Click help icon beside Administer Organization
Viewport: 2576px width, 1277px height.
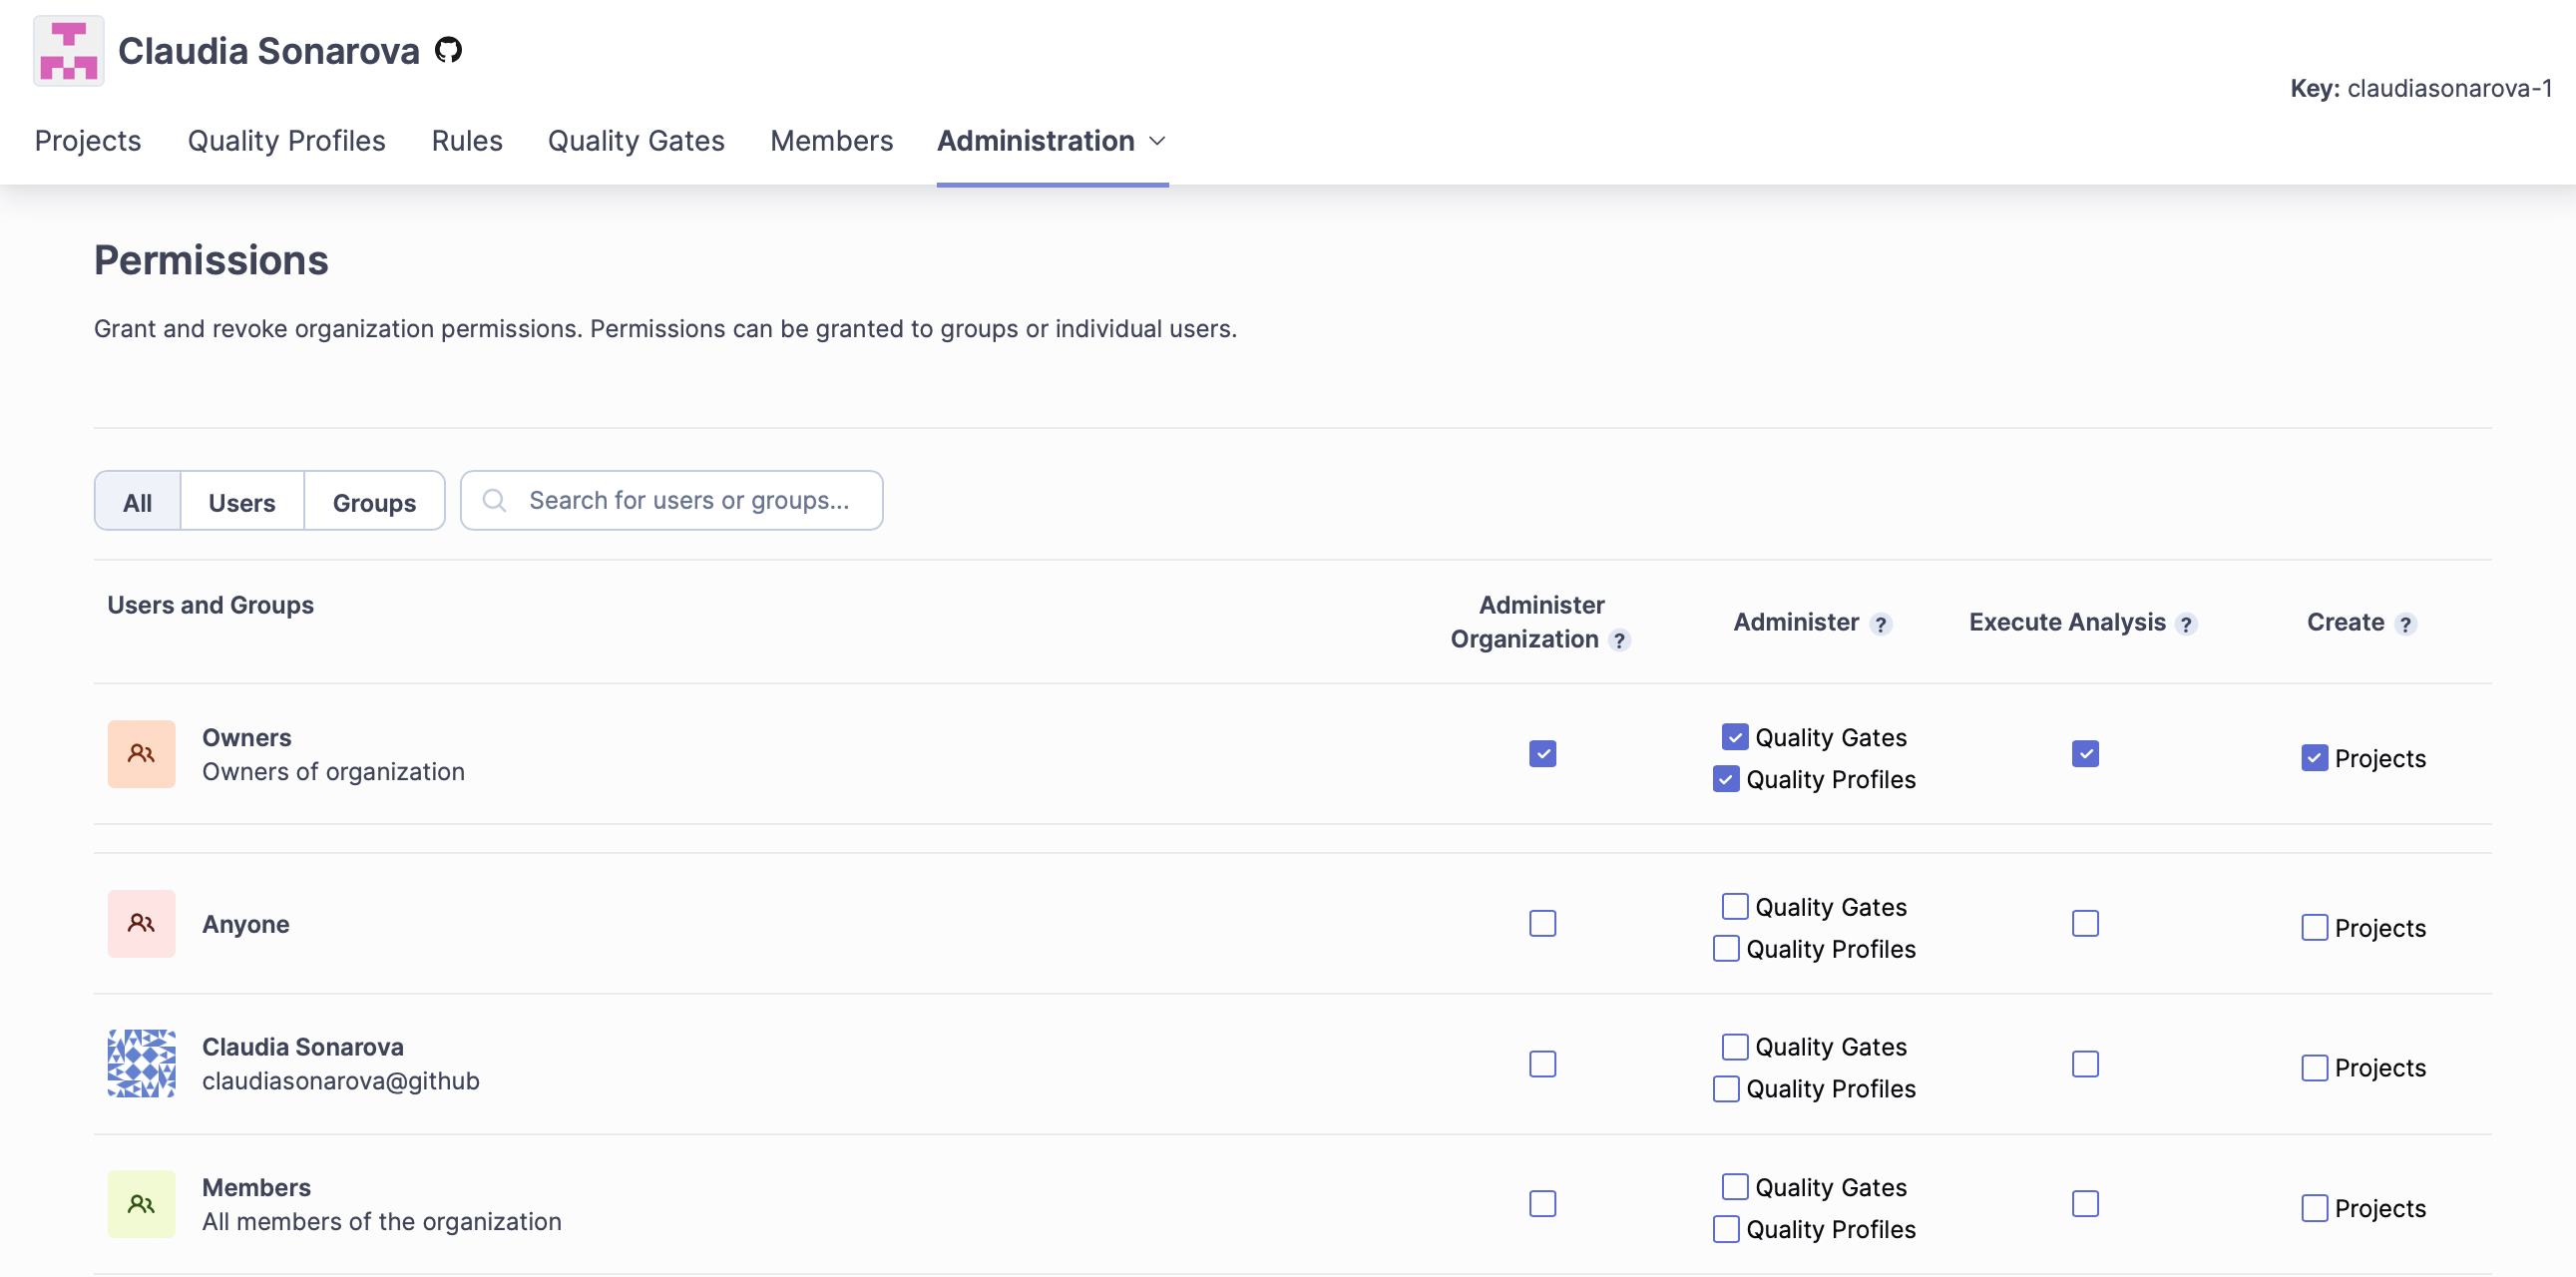1619,640
